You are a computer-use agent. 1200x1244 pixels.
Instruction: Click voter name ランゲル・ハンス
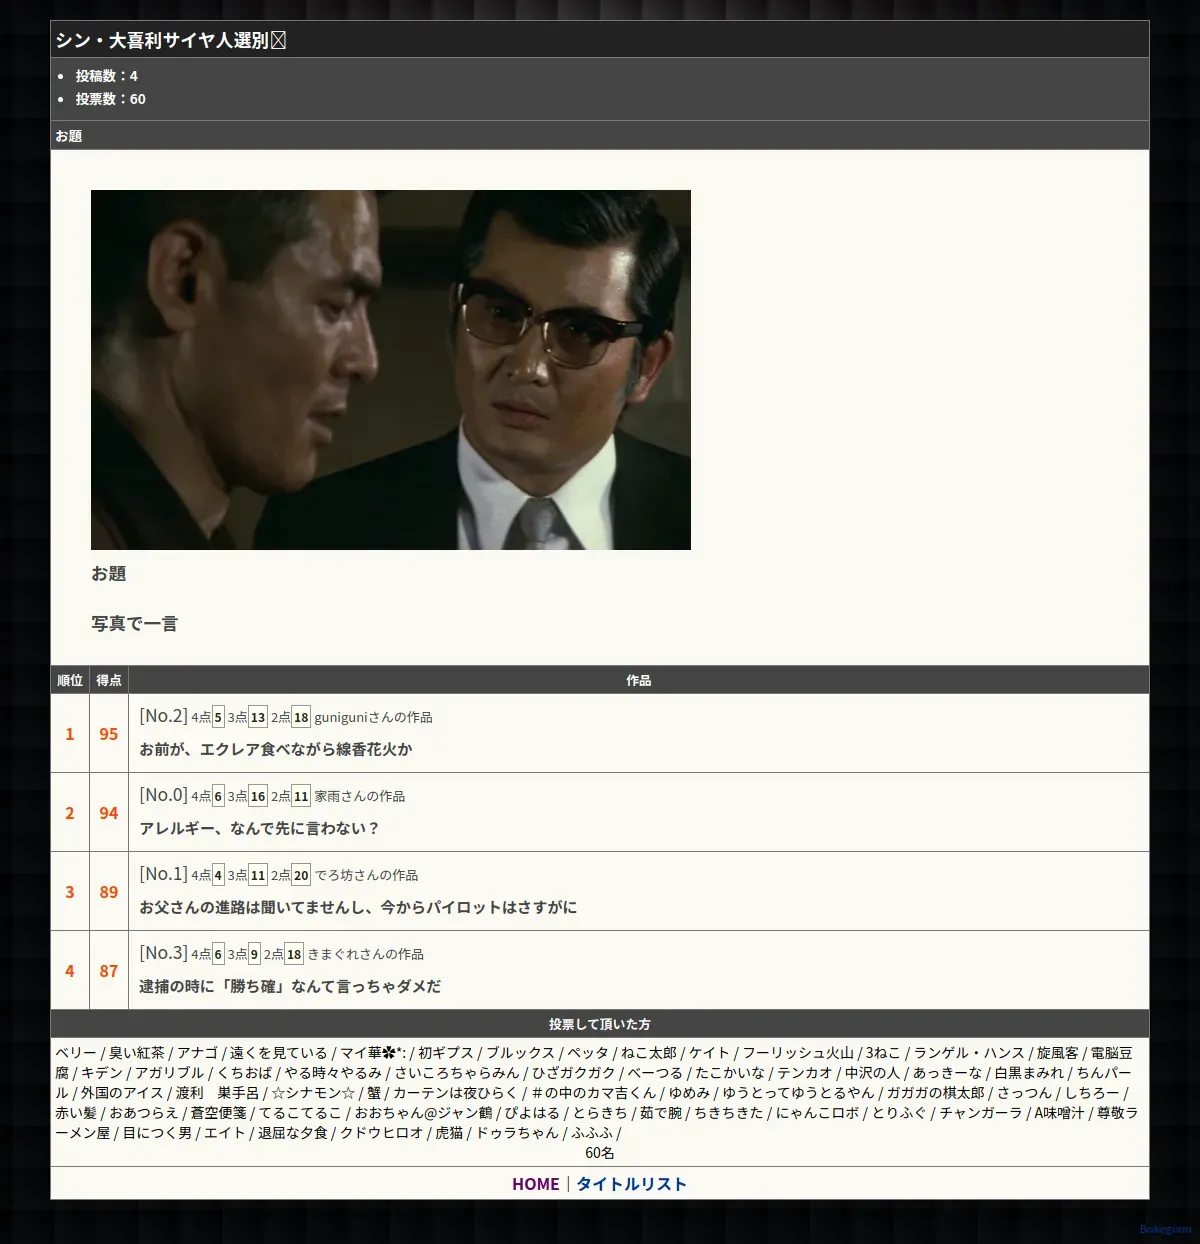(x=969, y=1053)
